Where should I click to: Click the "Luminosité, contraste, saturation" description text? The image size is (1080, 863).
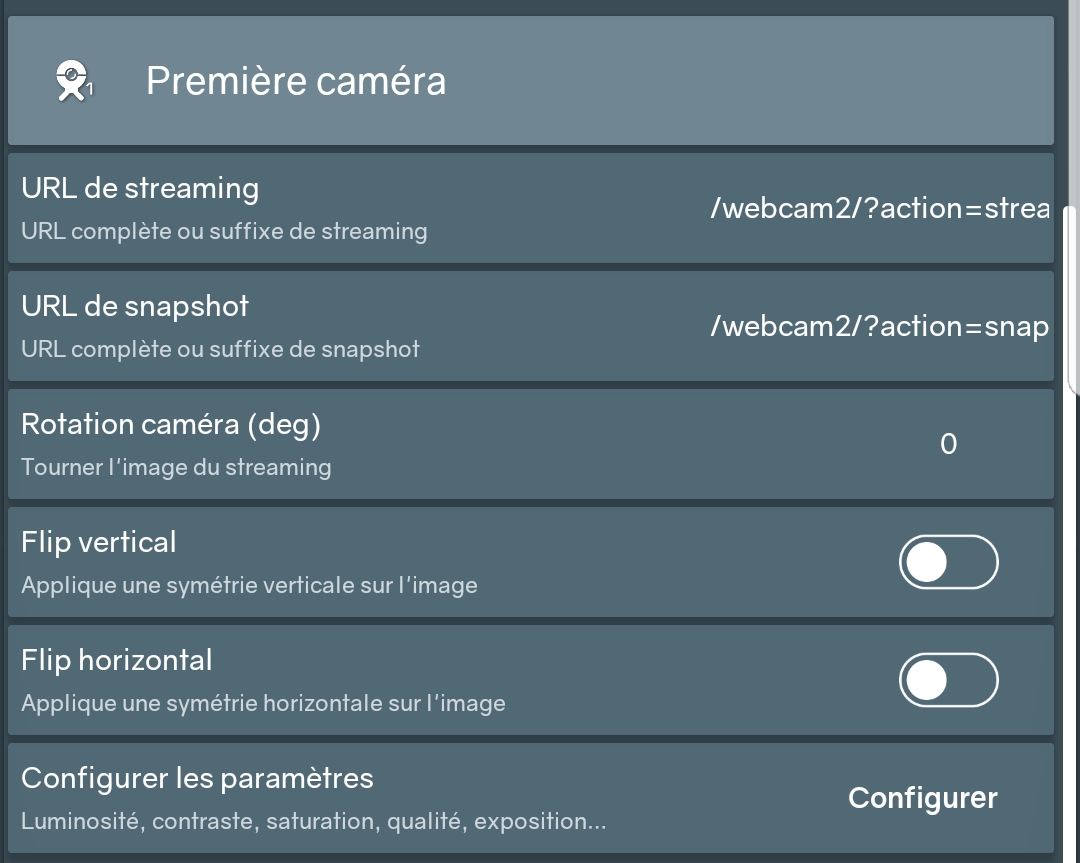313,822
